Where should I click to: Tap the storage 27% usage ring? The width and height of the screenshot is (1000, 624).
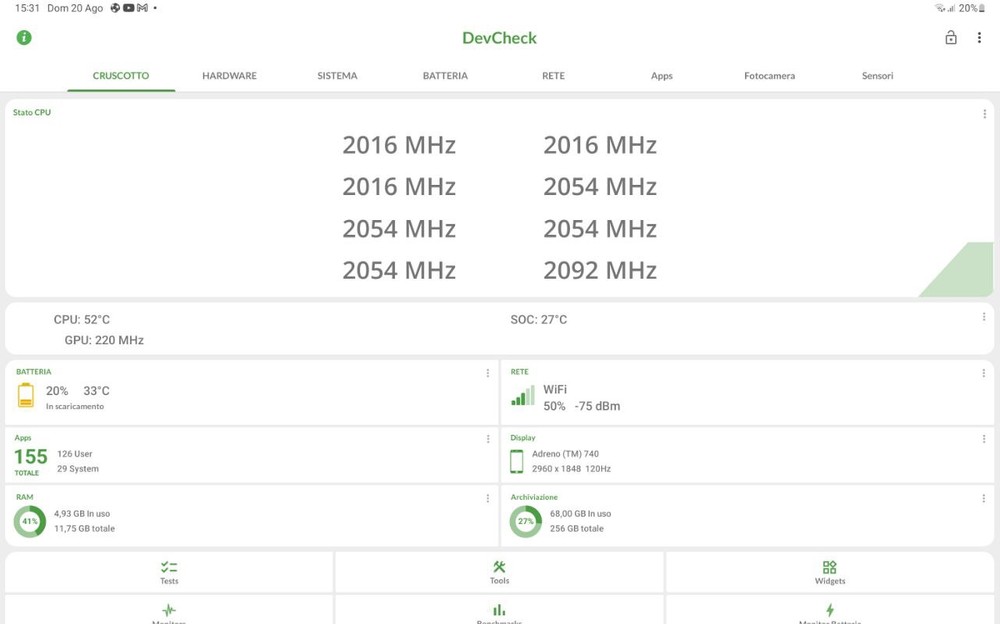pos(526,521)
